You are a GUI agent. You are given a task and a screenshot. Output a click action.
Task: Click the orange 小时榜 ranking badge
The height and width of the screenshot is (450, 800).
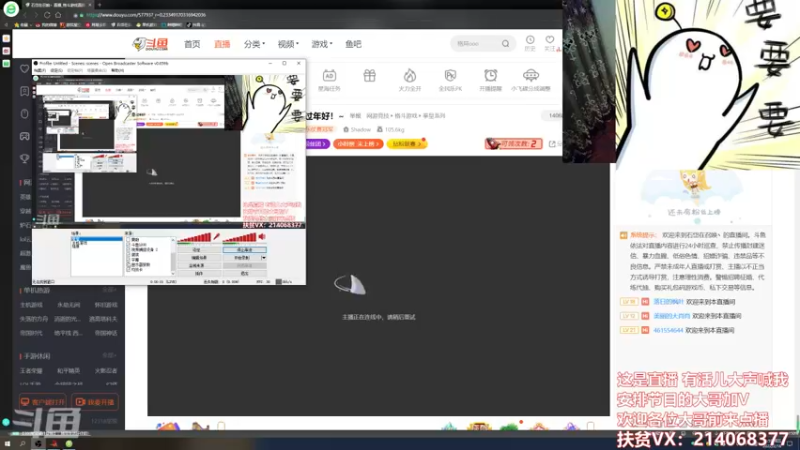click(x=358, y=144)
